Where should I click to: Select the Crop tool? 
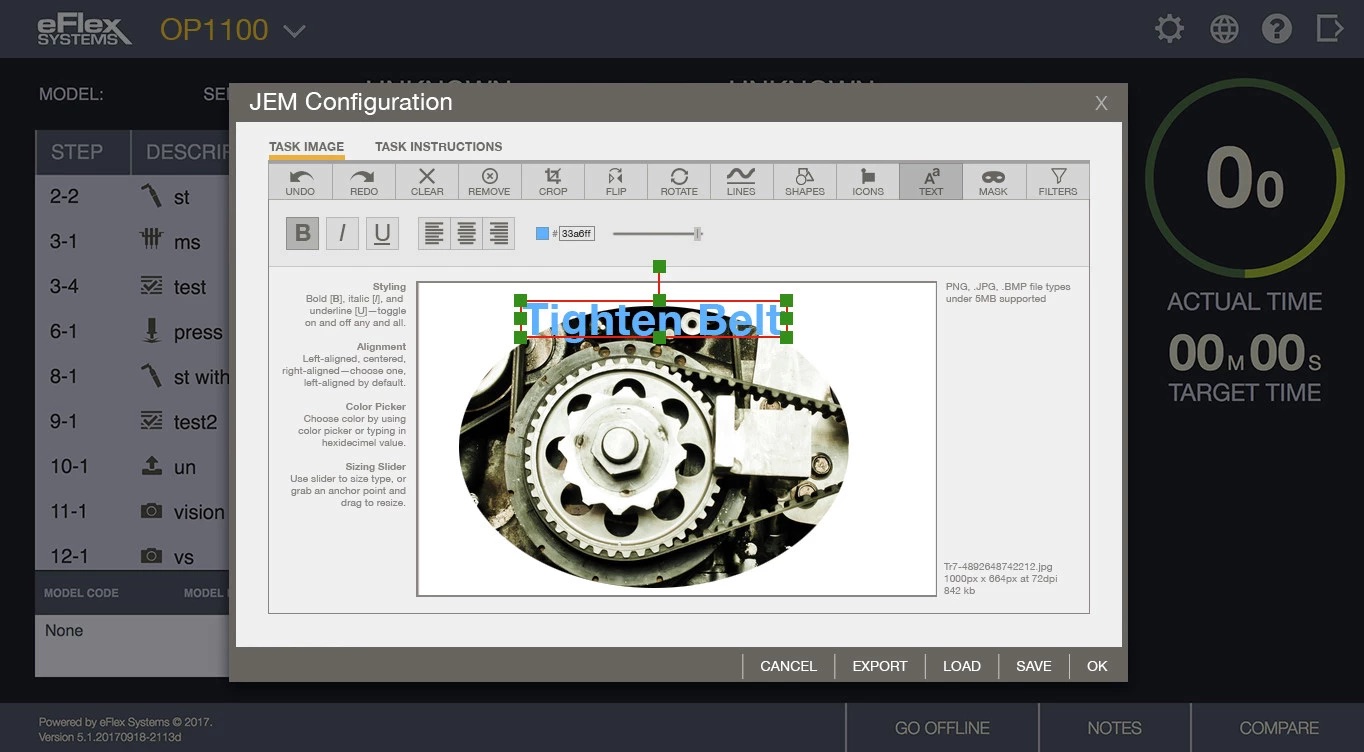tap(553, 181)
